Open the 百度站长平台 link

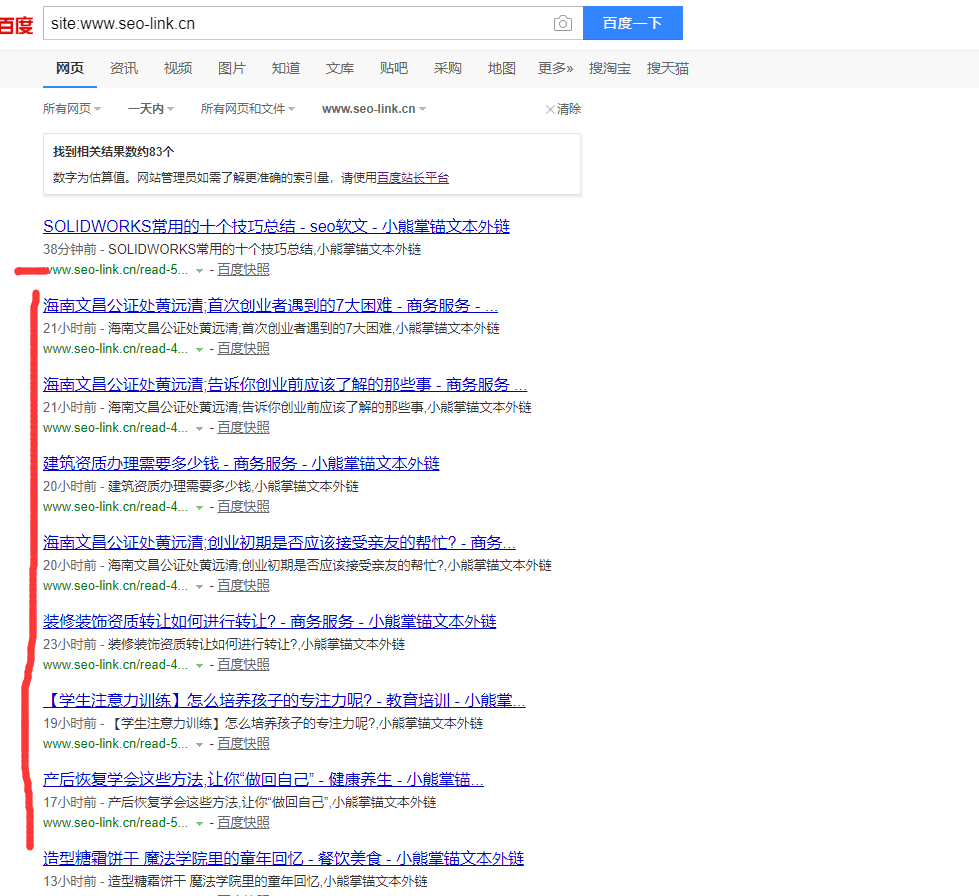pos(413,178)
